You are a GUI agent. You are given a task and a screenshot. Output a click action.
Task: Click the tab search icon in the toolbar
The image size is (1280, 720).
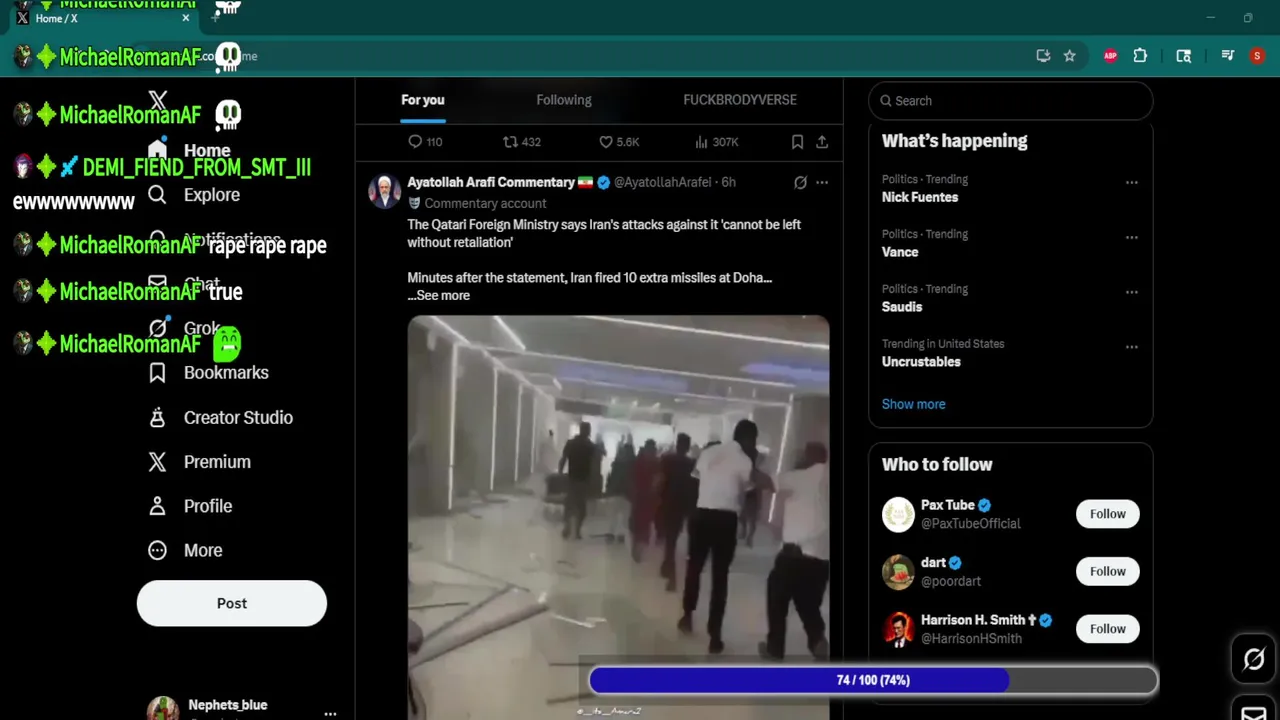(x=1184, y=56)
